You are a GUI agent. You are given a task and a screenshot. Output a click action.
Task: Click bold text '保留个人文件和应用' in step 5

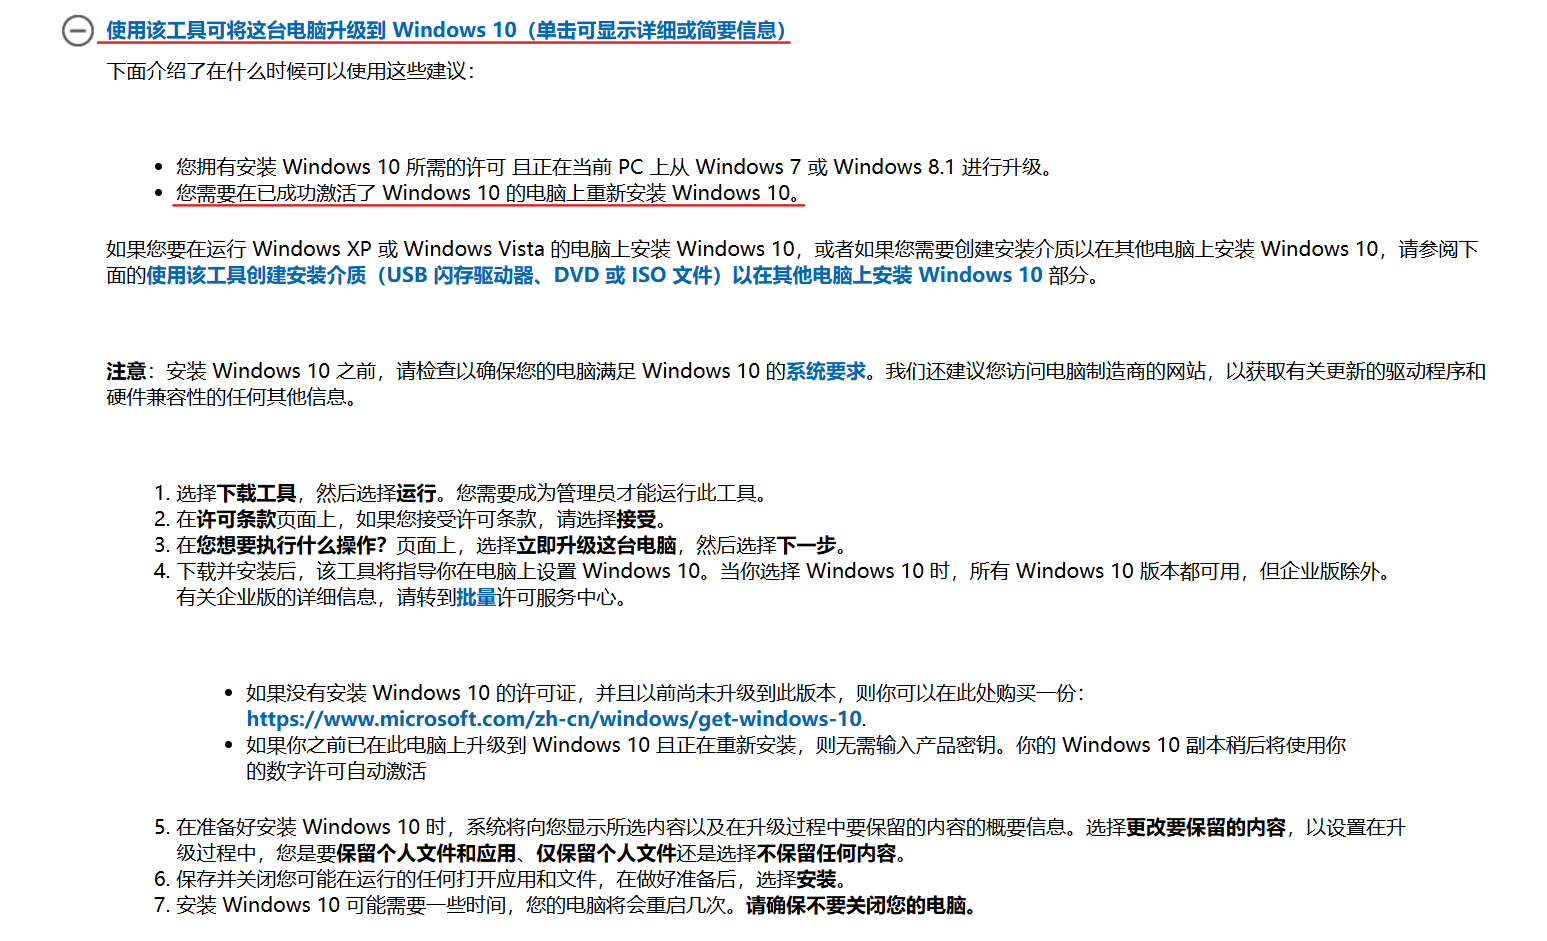[x=426, y=853]
